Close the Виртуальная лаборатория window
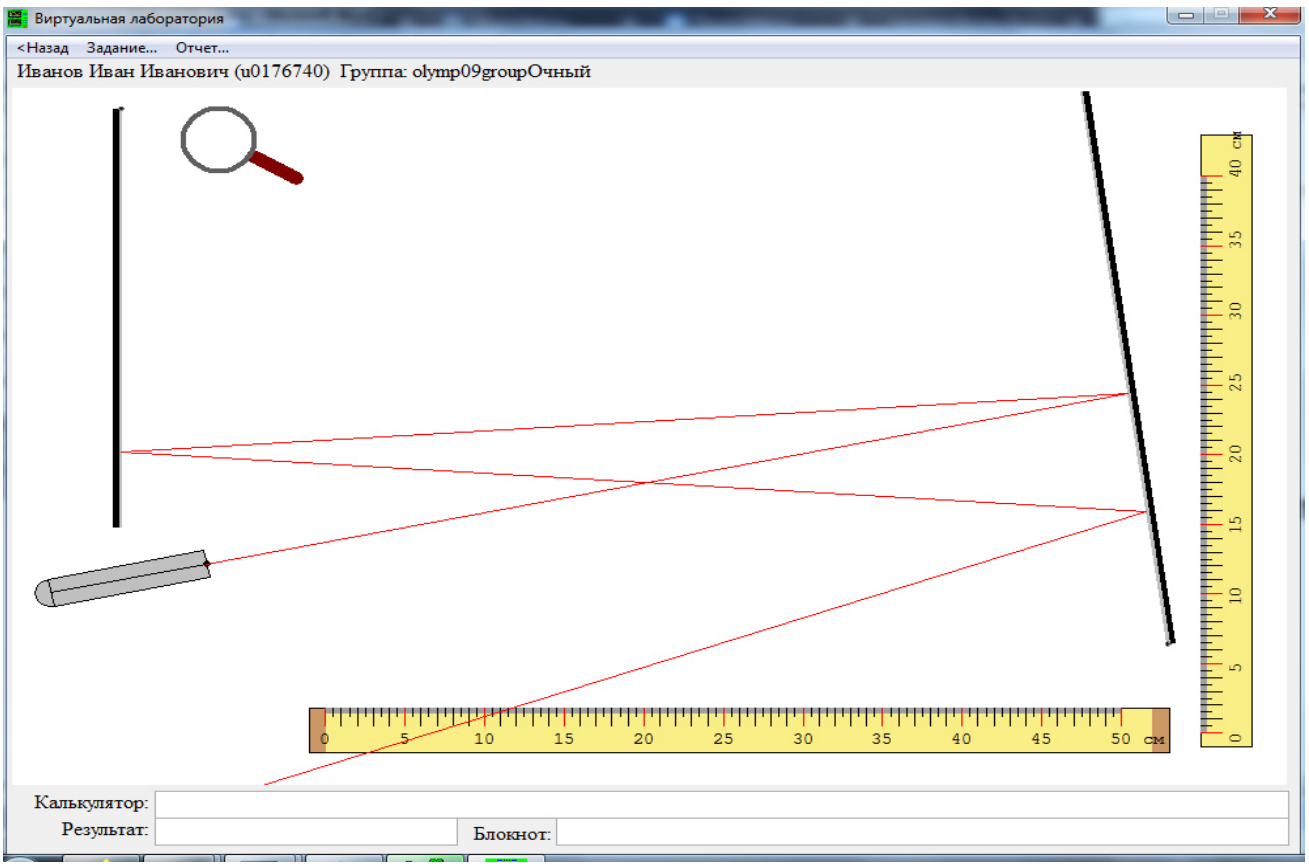 [1269, 15]
